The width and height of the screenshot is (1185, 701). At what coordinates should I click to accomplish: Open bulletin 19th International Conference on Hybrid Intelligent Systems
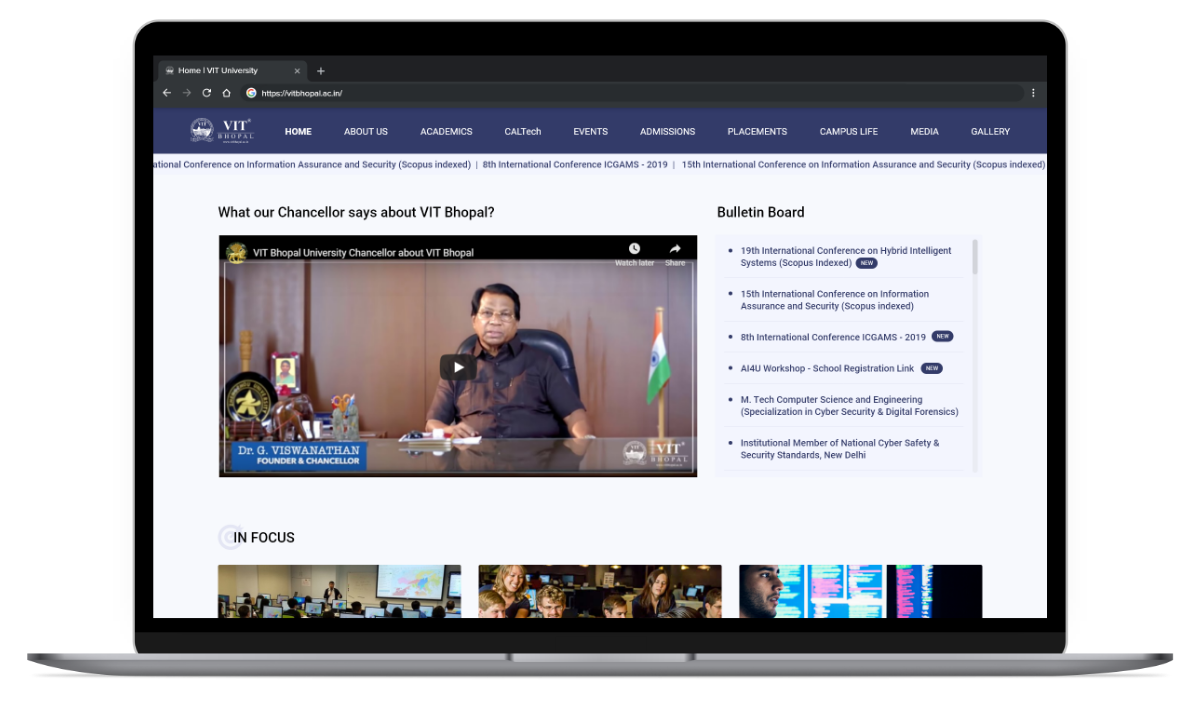[x=846, y=257]
